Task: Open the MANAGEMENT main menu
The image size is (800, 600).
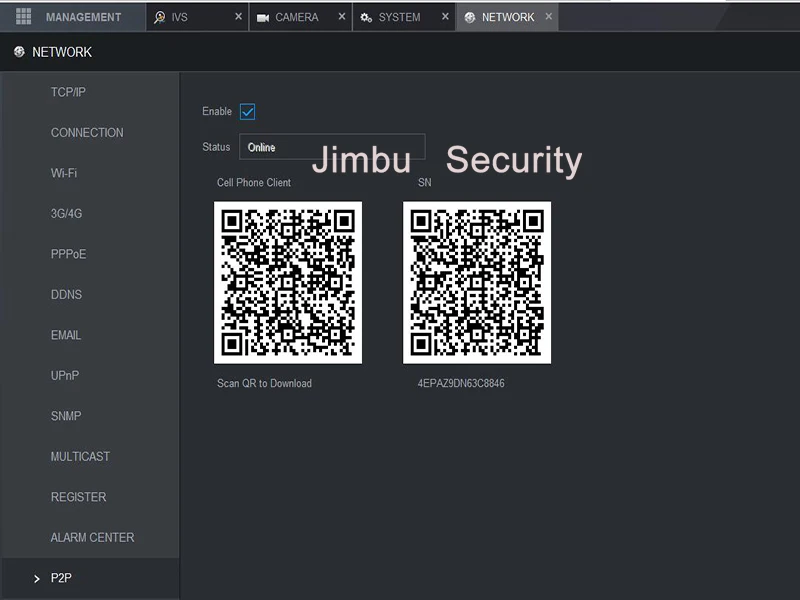Action: 72,17
